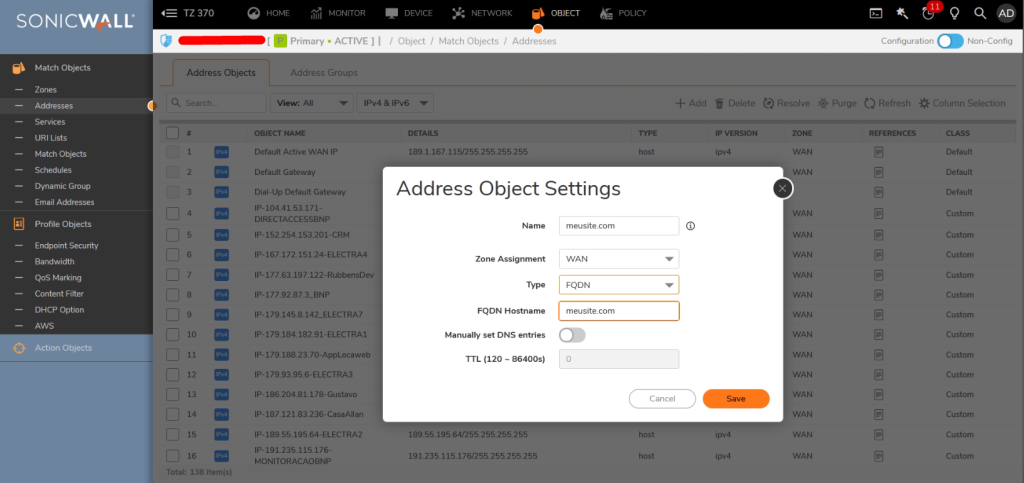Open the MONITOR section

(338, 13)
